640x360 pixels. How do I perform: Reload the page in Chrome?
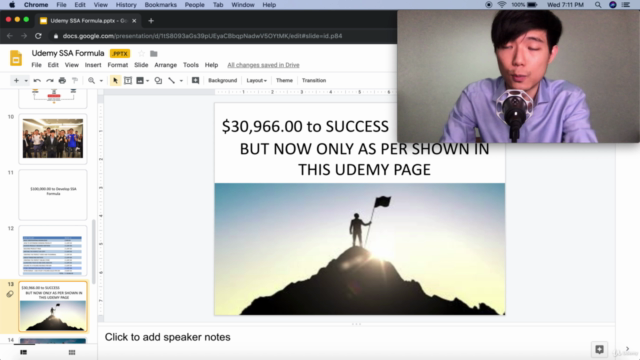[x=38, y=36]
